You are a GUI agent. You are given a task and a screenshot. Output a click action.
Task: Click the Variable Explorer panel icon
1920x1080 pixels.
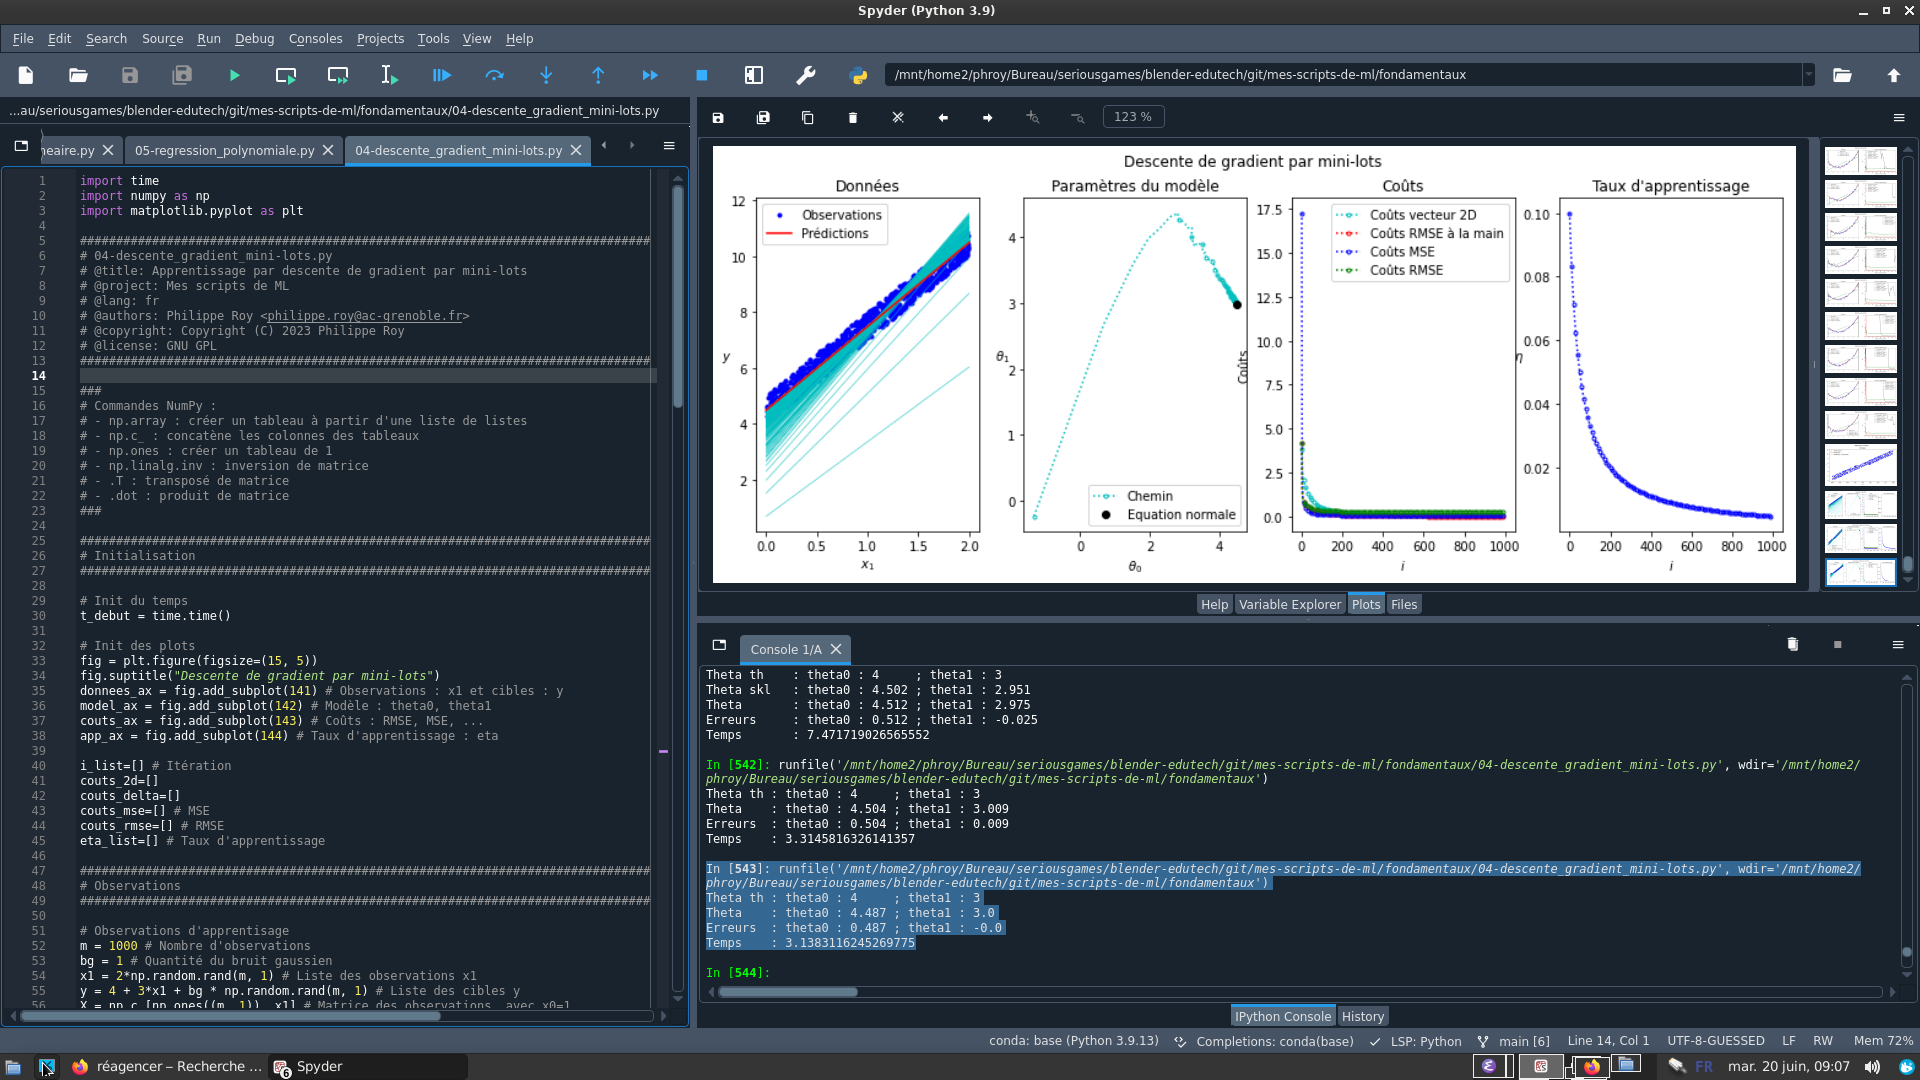coord(1288,604)
